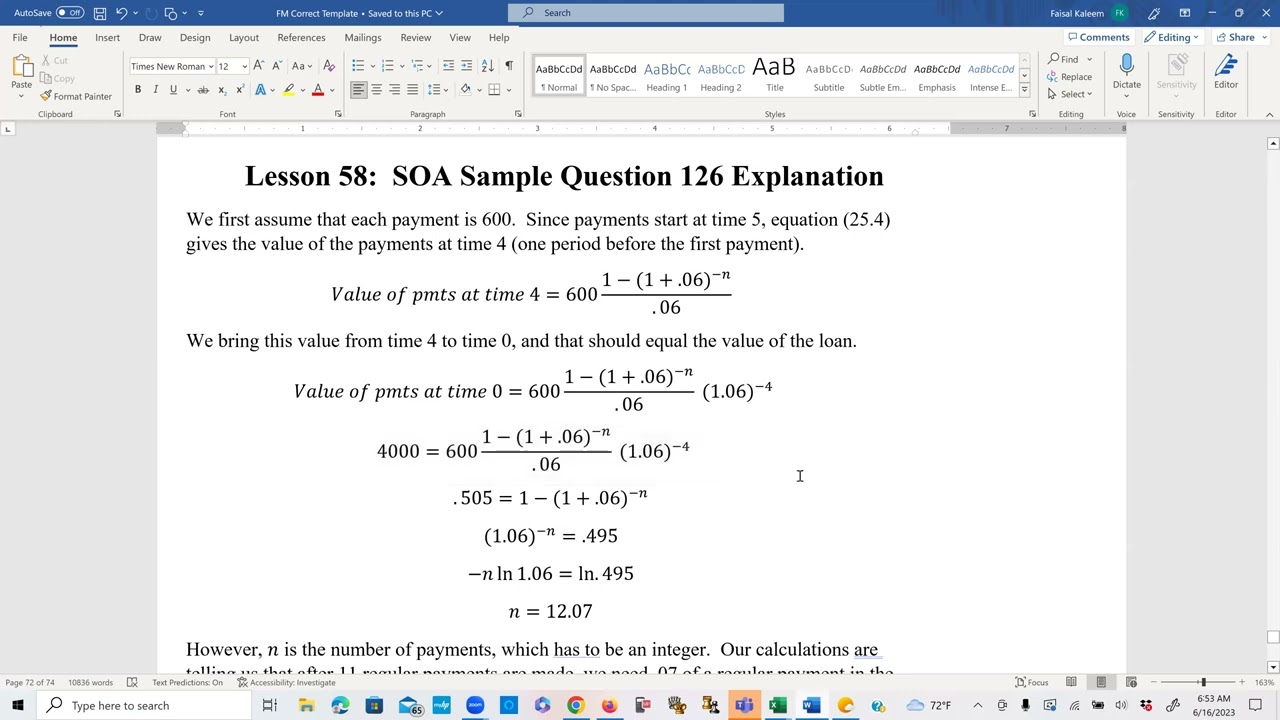This screenshot has height=720, width=1280.
Task: Click the Save icon in title bar
Action: [99, 13]
